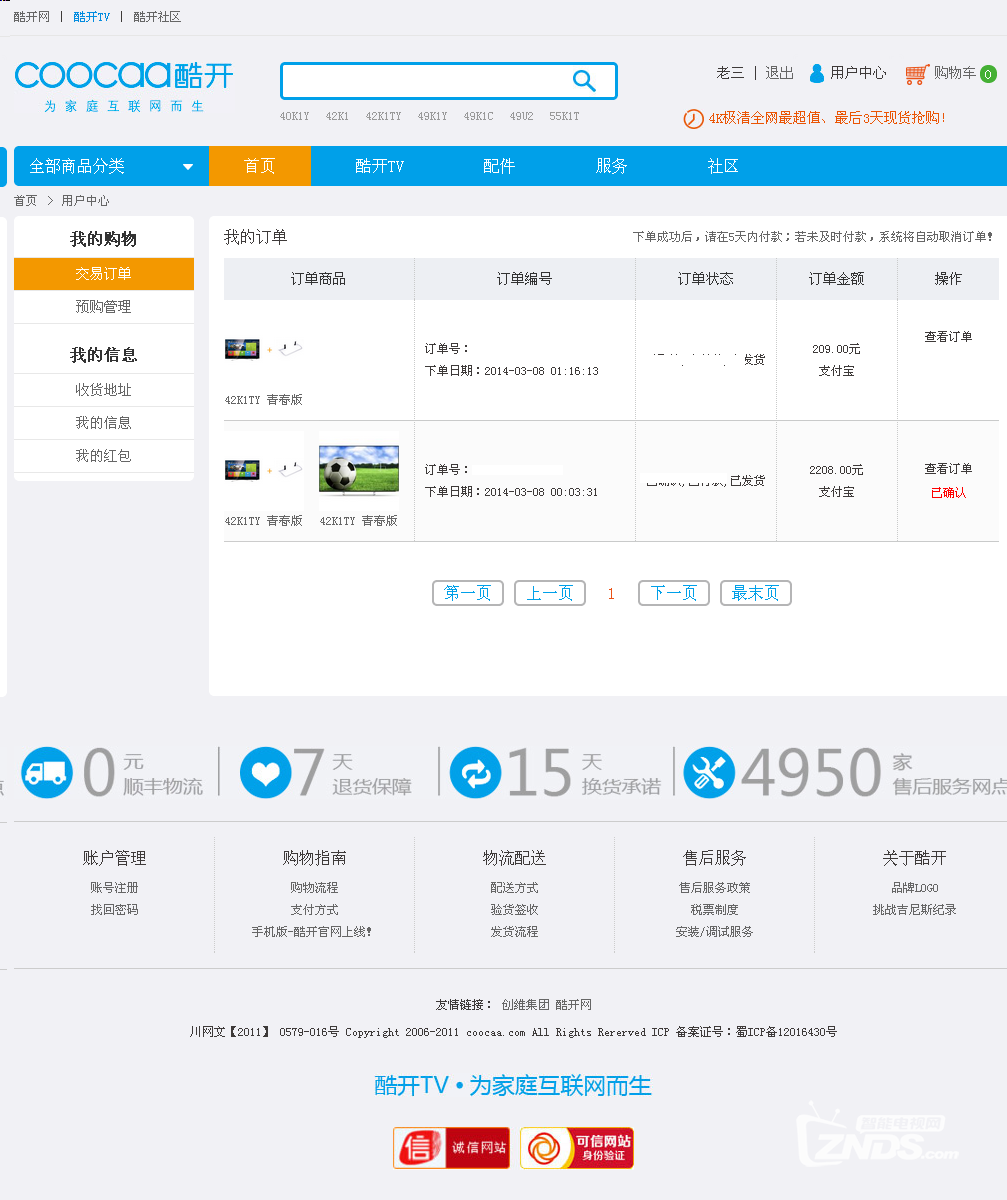Click the footer 账号注册 link
The image size is (1007, 1200).
pyautogui.click(x=115, y=888)
